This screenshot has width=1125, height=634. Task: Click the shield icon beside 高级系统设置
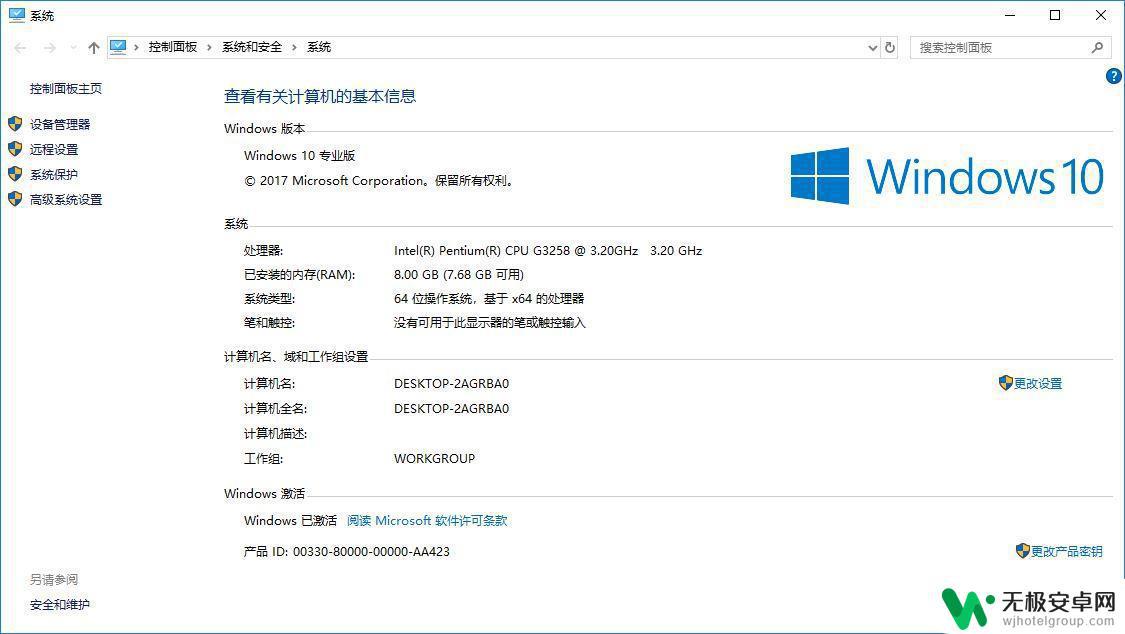click(15, 199)
